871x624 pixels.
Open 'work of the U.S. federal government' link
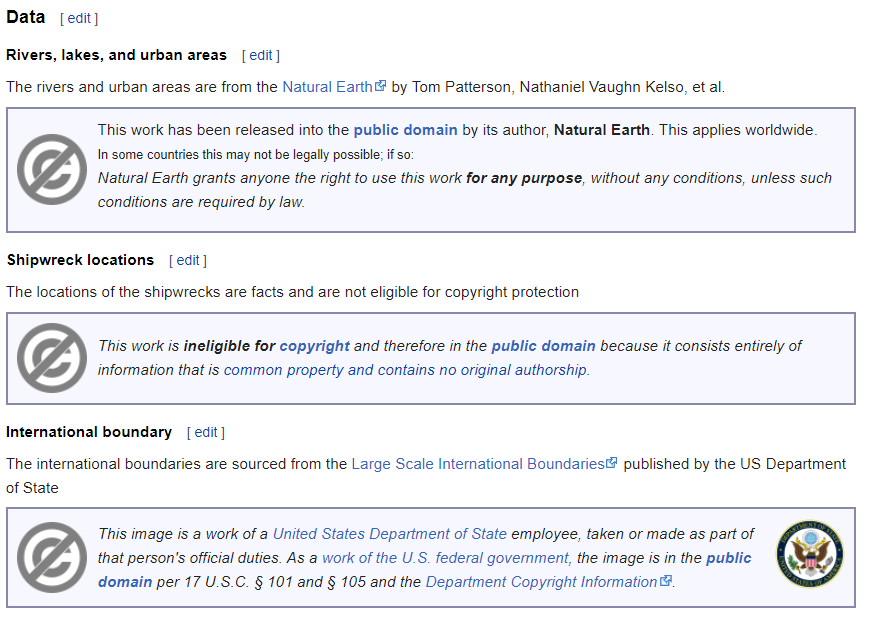(x=445, y=558)
